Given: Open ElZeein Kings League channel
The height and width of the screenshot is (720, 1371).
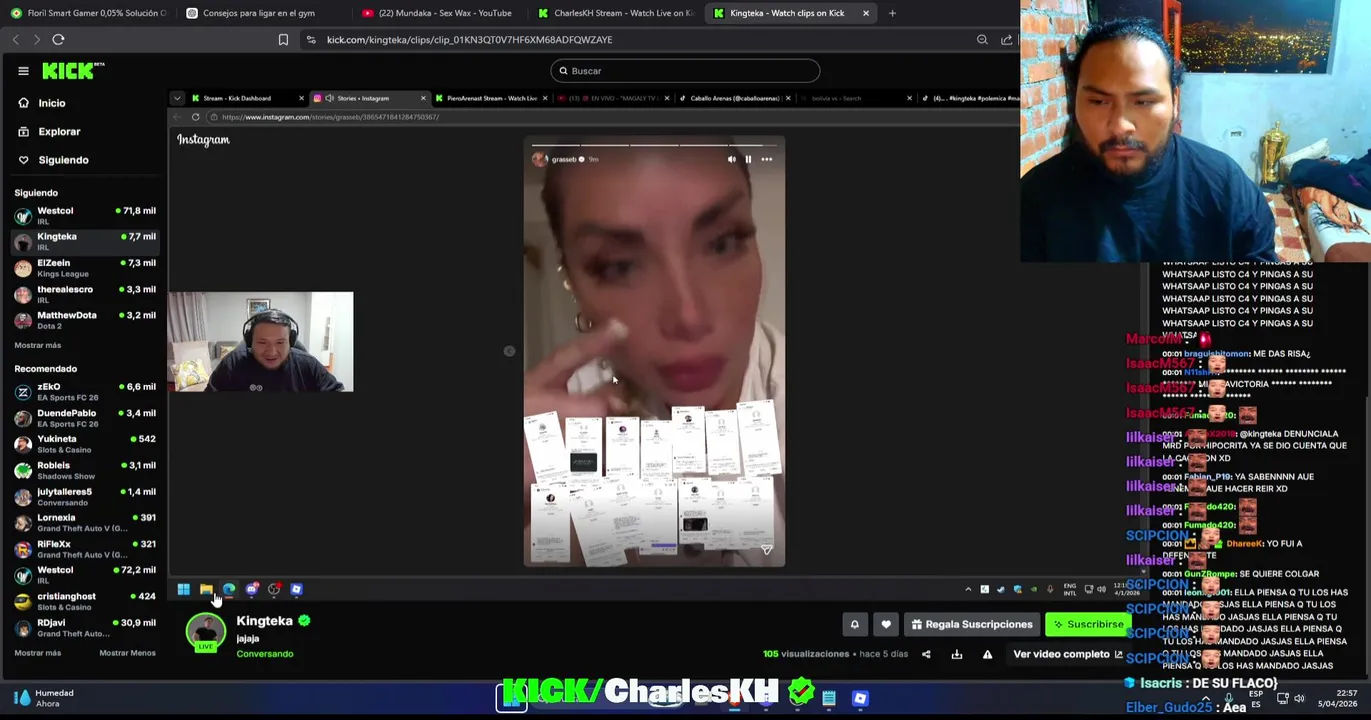Looking at the screenshot, I should [85, 267].
